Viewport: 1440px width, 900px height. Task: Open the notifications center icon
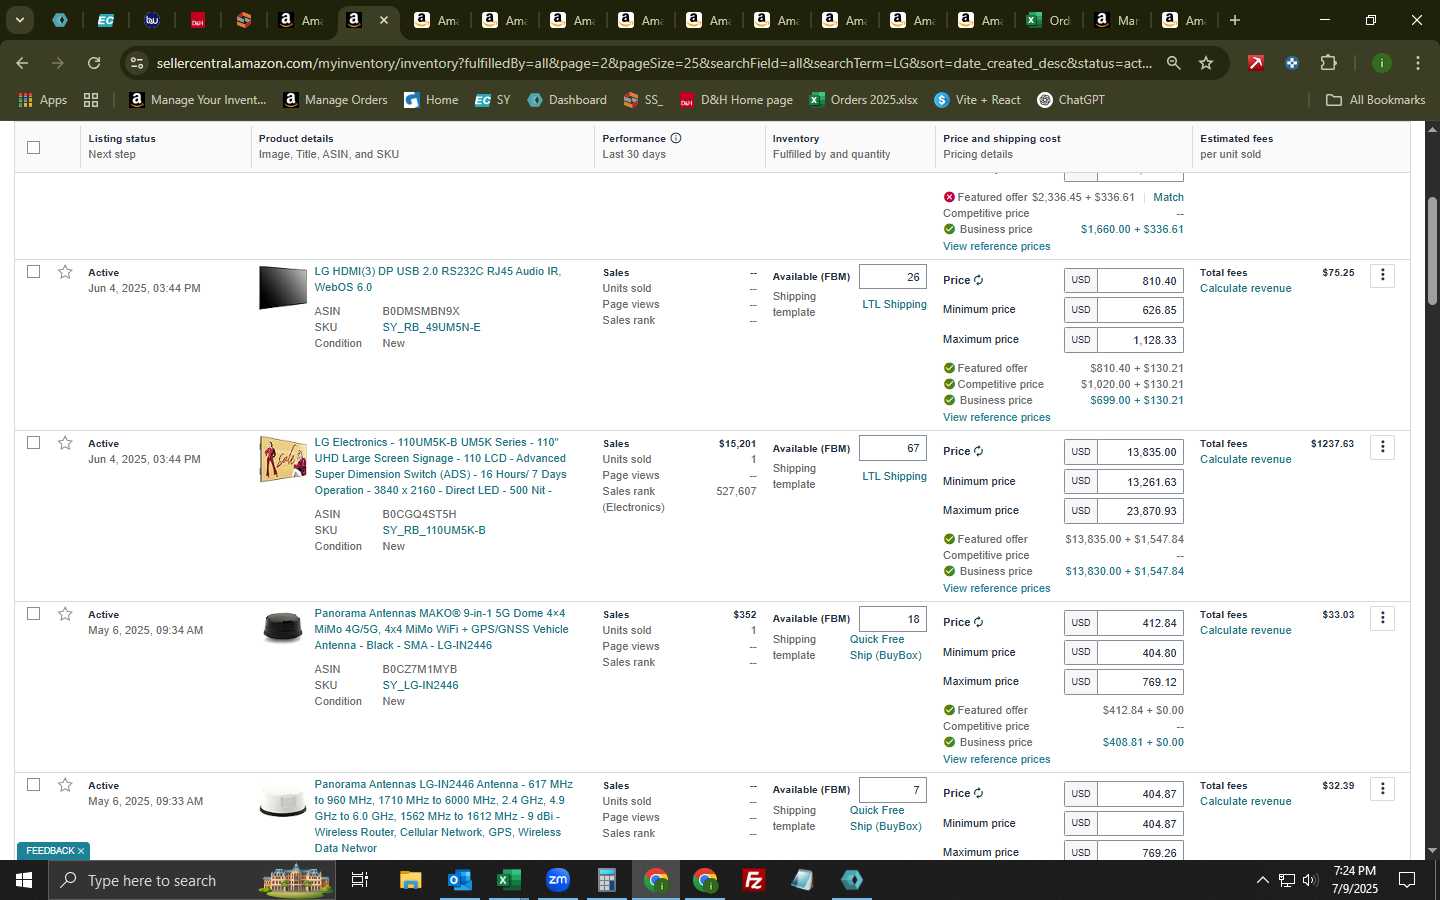pyautogui.click(x=1406, y=880)
